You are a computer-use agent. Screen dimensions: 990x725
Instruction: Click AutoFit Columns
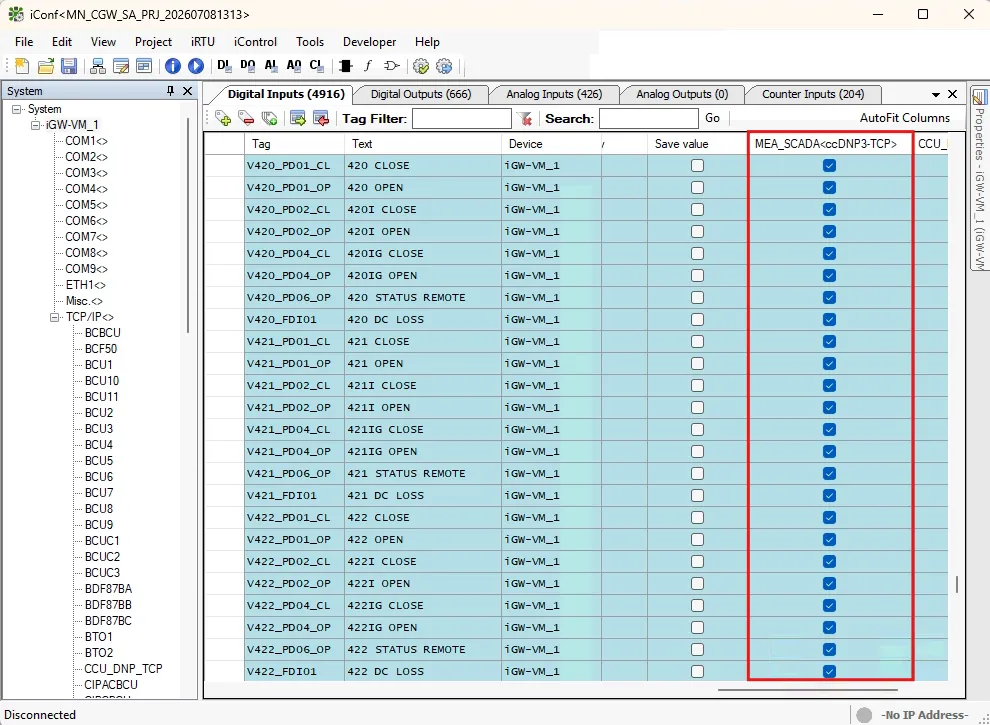[x=904, y=118]
